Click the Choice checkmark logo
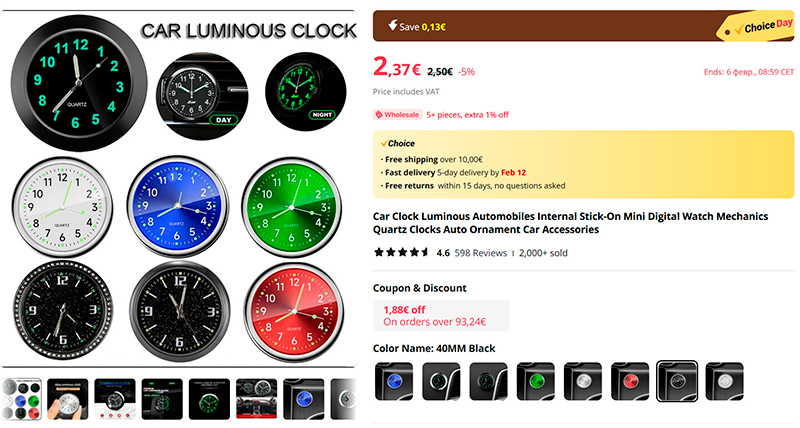Image resolution: width=800 pixels, height=428 pixels. (397, 143)
